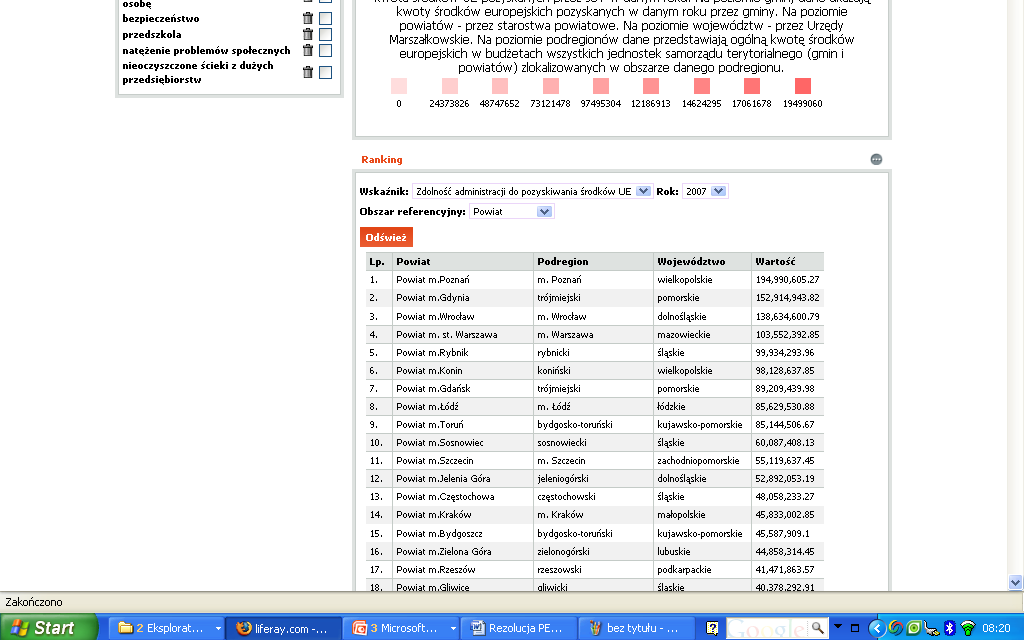Image resolution: width=1024 pixels, height=640 pixels.
Task: Select the Powiat m.Wrocław row name
Action: [435, 316]
